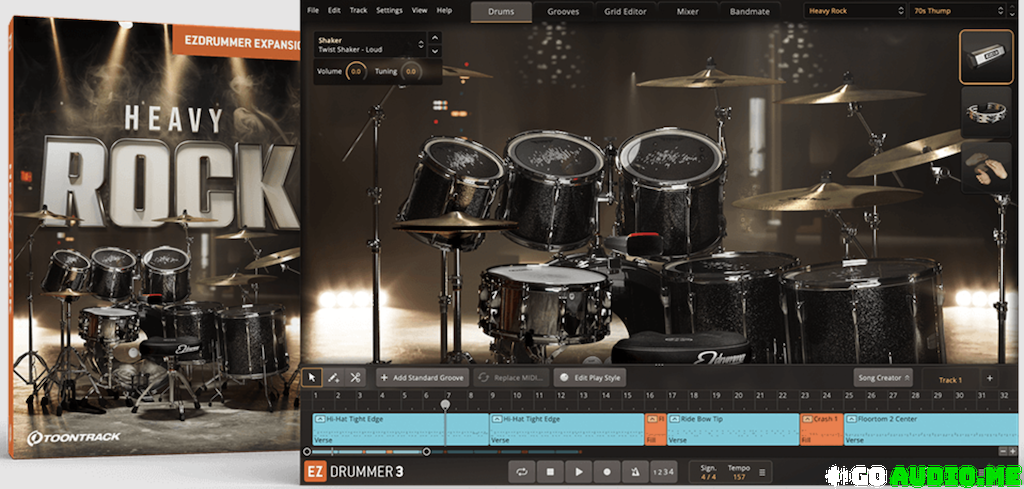This screenshot has width=1024, height=489.
Task: Open the File menu
Action: tap(313, 10)
